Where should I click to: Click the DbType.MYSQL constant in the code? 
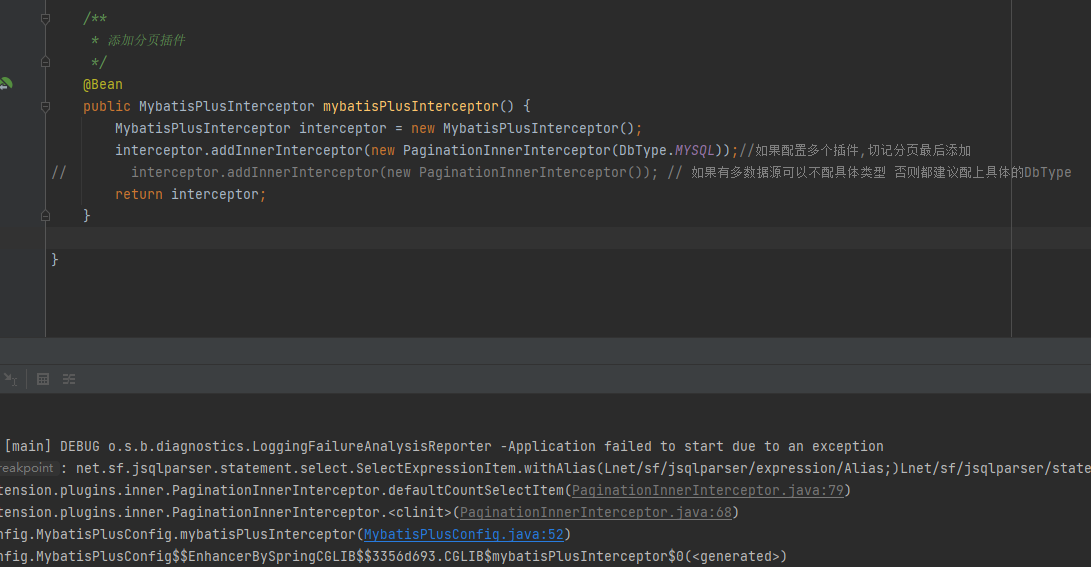667,150
